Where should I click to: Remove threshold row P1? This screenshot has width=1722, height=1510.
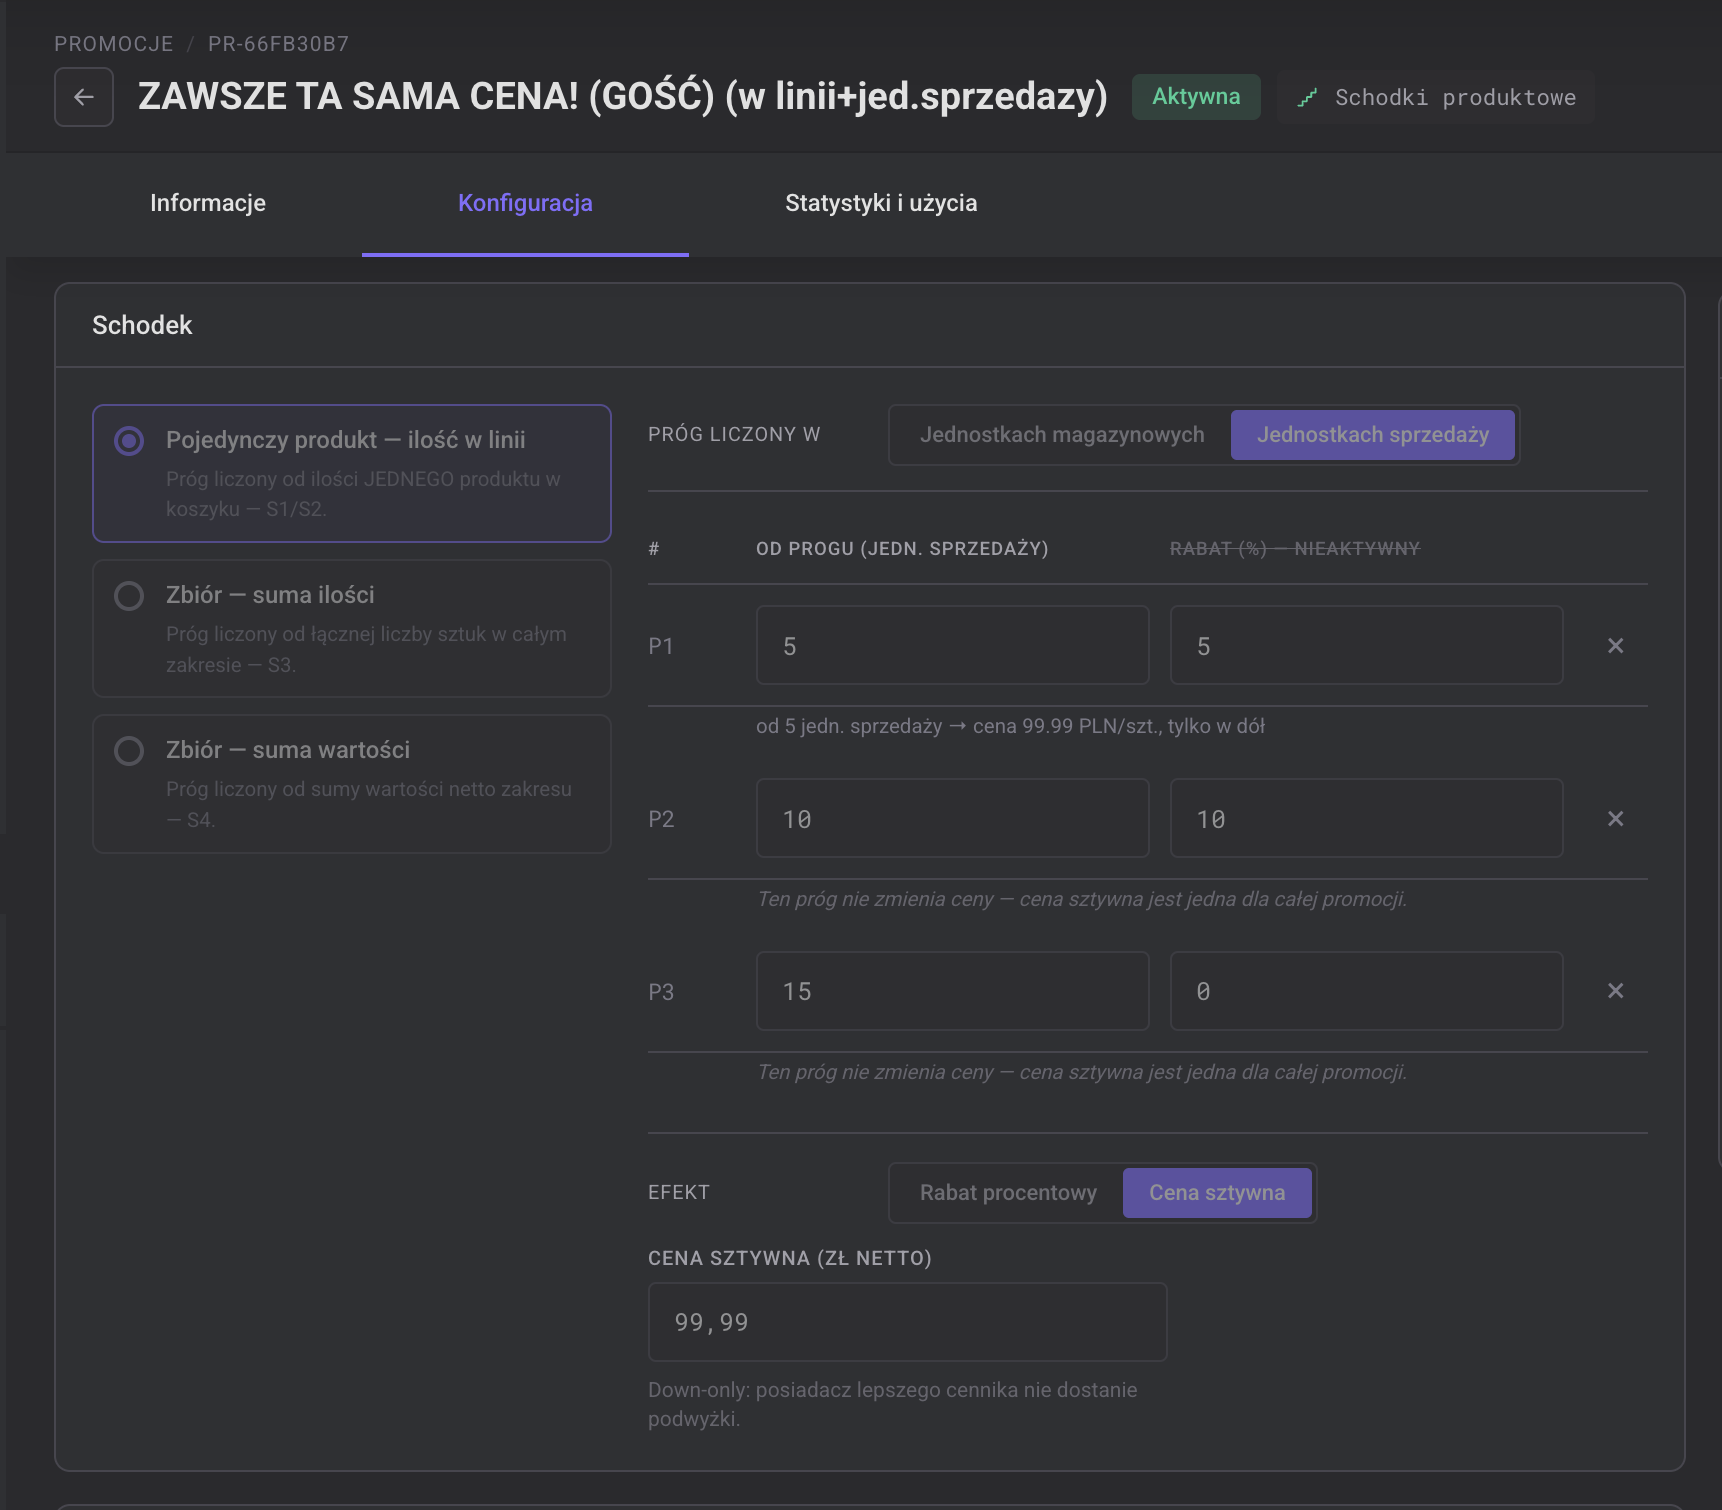coord(1615,646)
